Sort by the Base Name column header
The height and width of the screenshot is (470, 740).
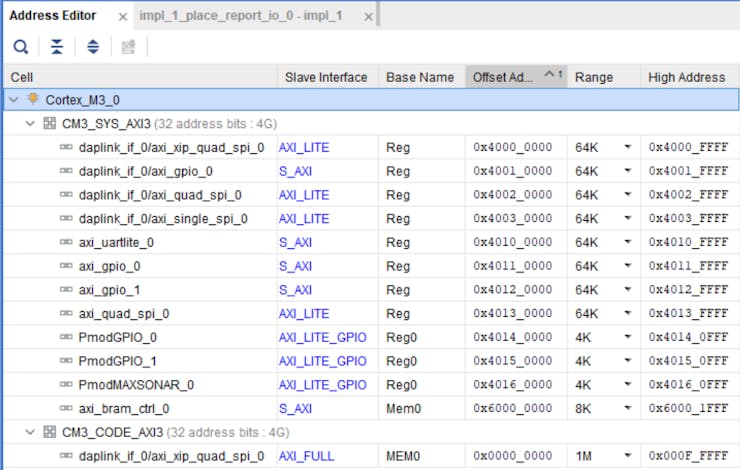pos(421,77)
